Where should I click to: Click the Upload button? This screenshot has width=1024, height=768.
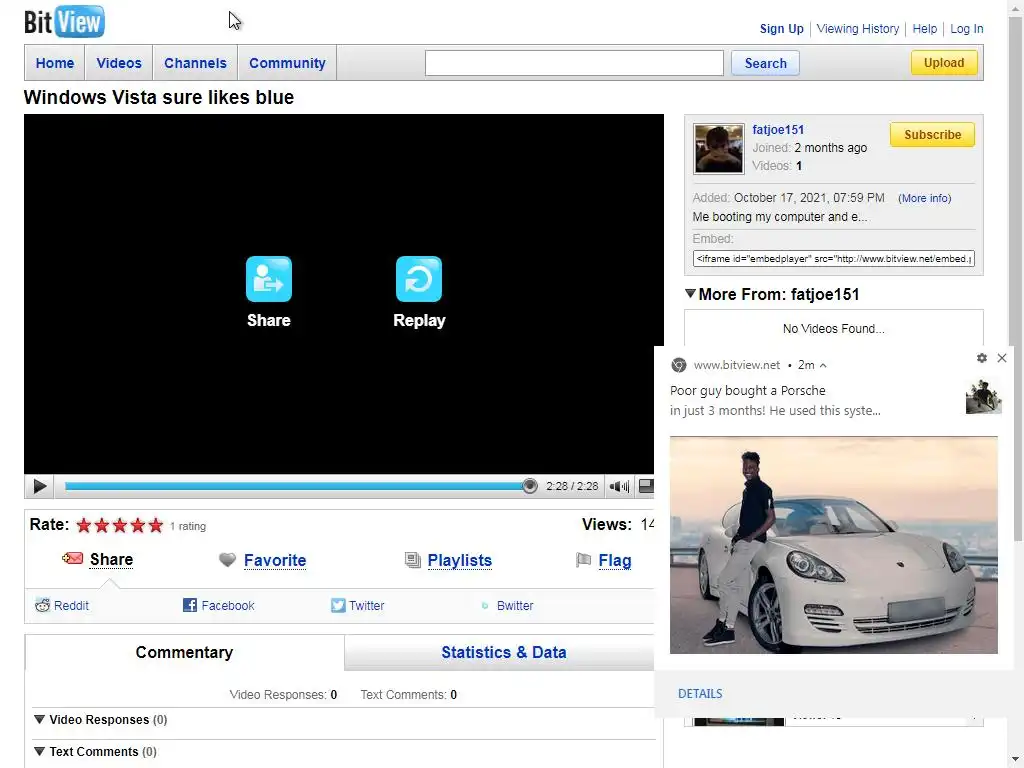pos(944,63)
